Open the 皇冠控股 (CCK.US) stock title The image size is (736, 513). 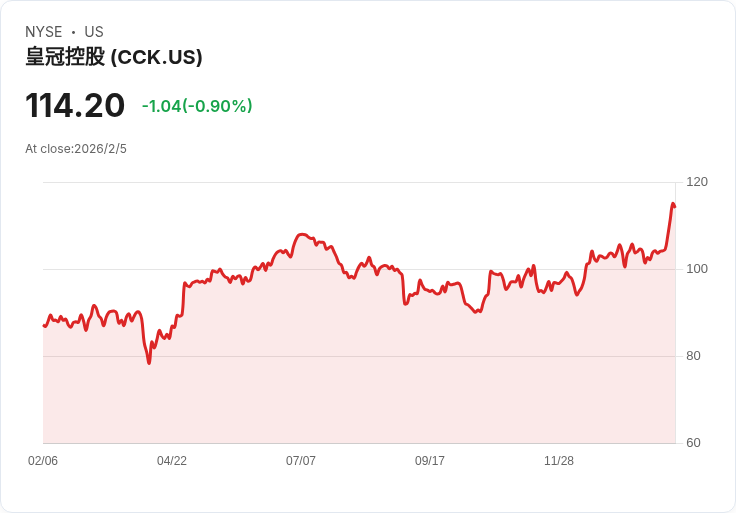pos(114,57)
